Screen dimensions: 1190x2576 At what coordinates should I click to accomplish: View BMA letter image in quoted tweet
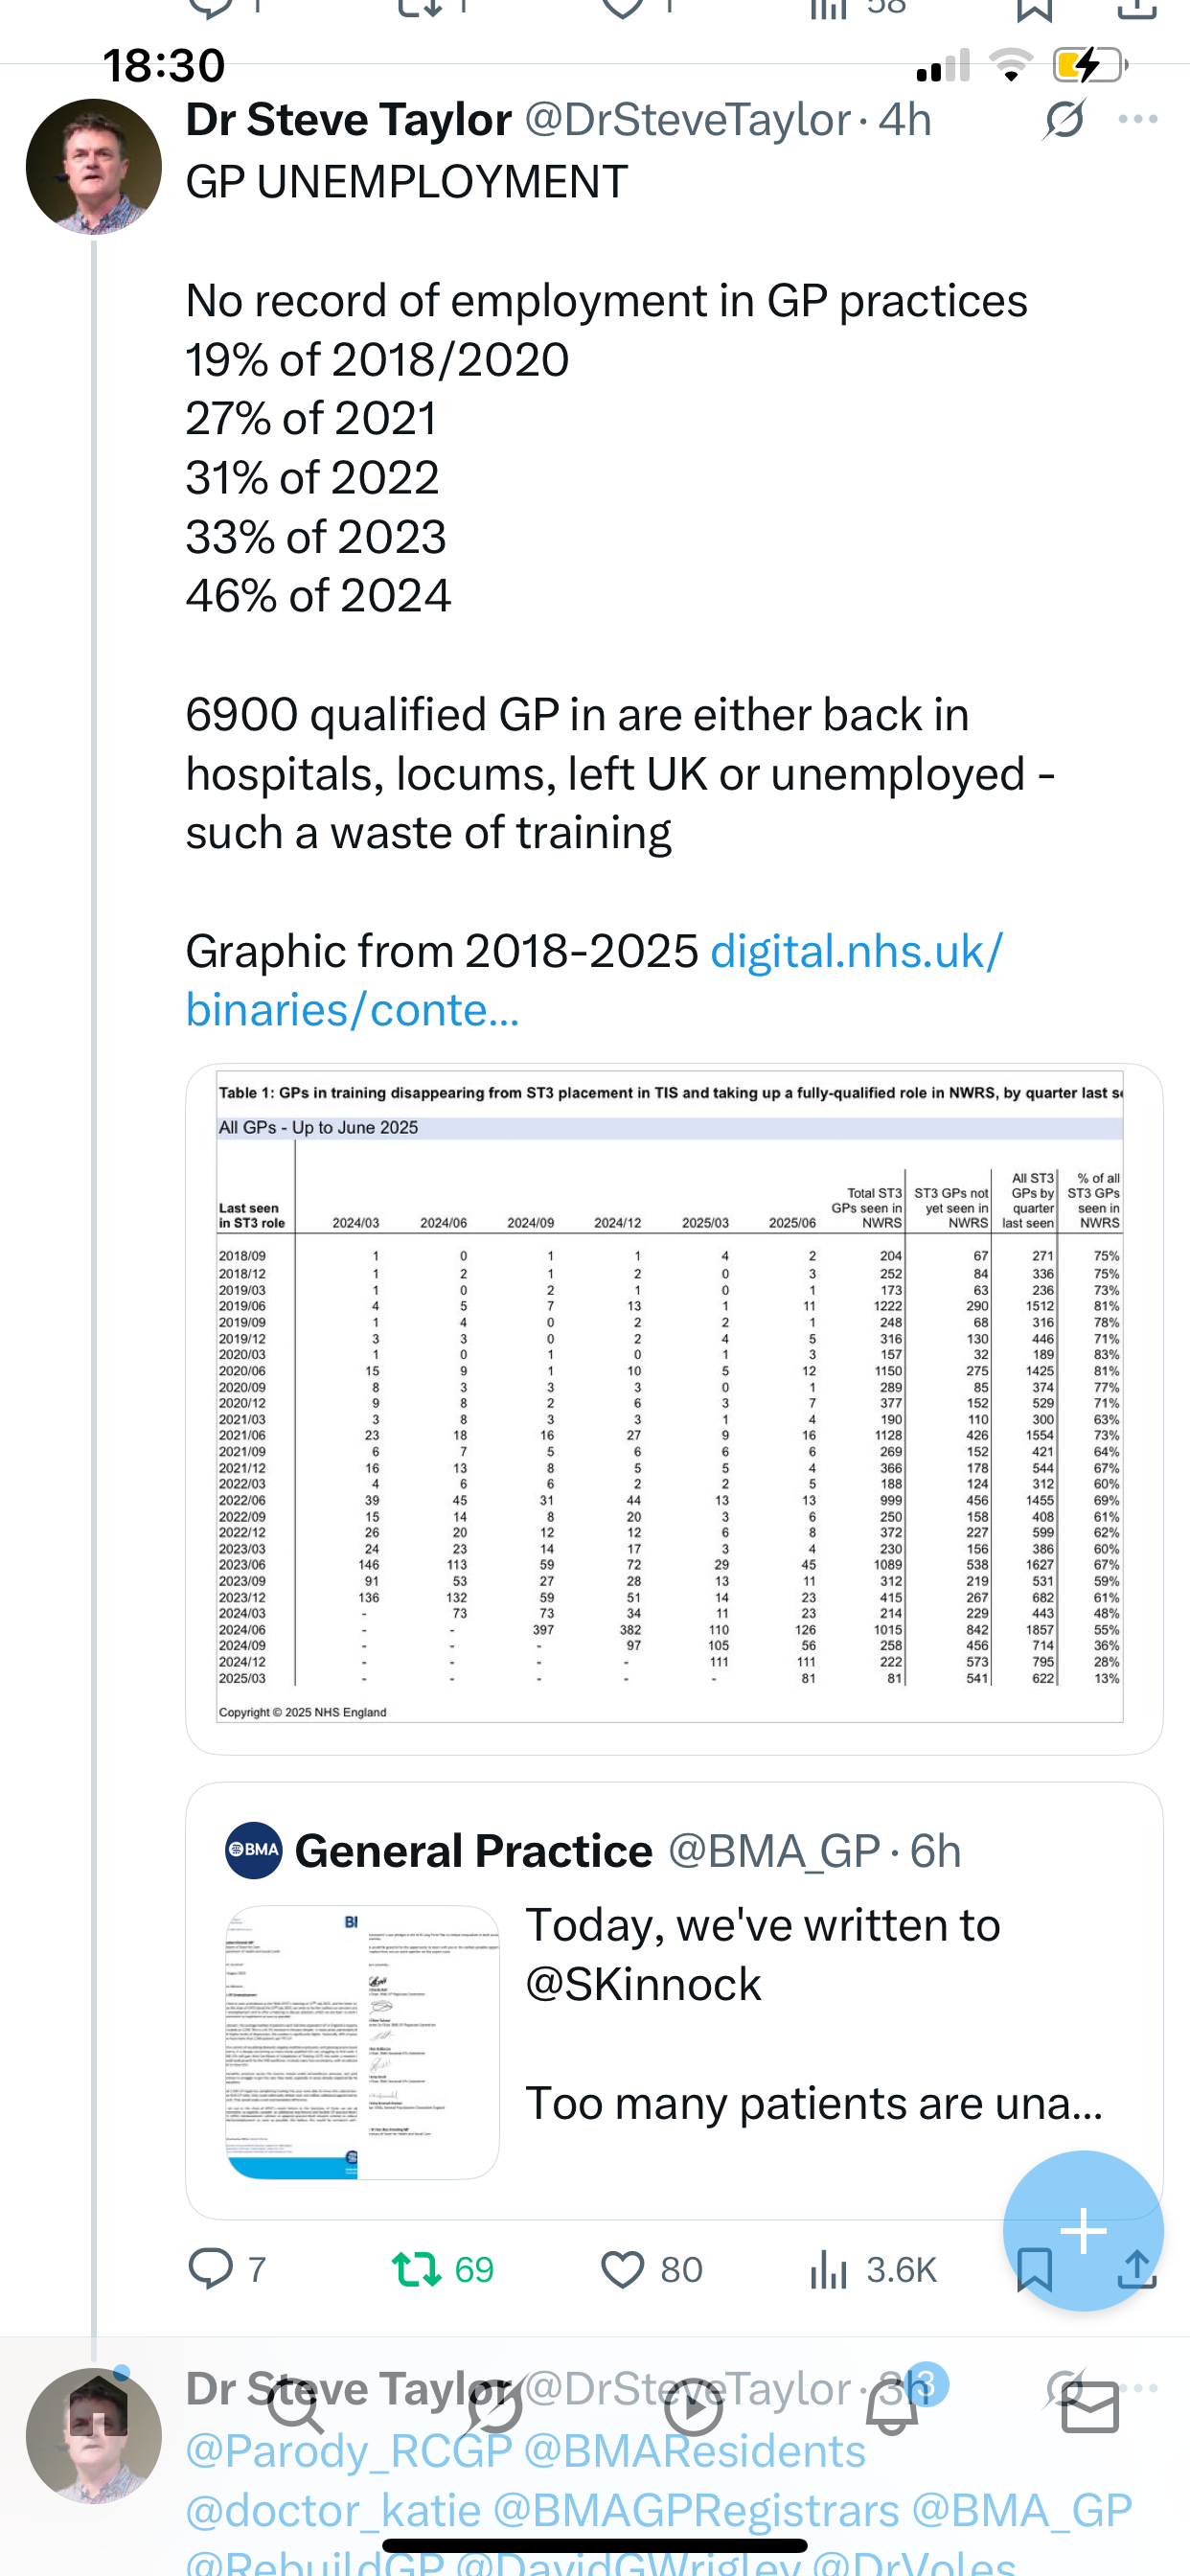coord(362,2042)
